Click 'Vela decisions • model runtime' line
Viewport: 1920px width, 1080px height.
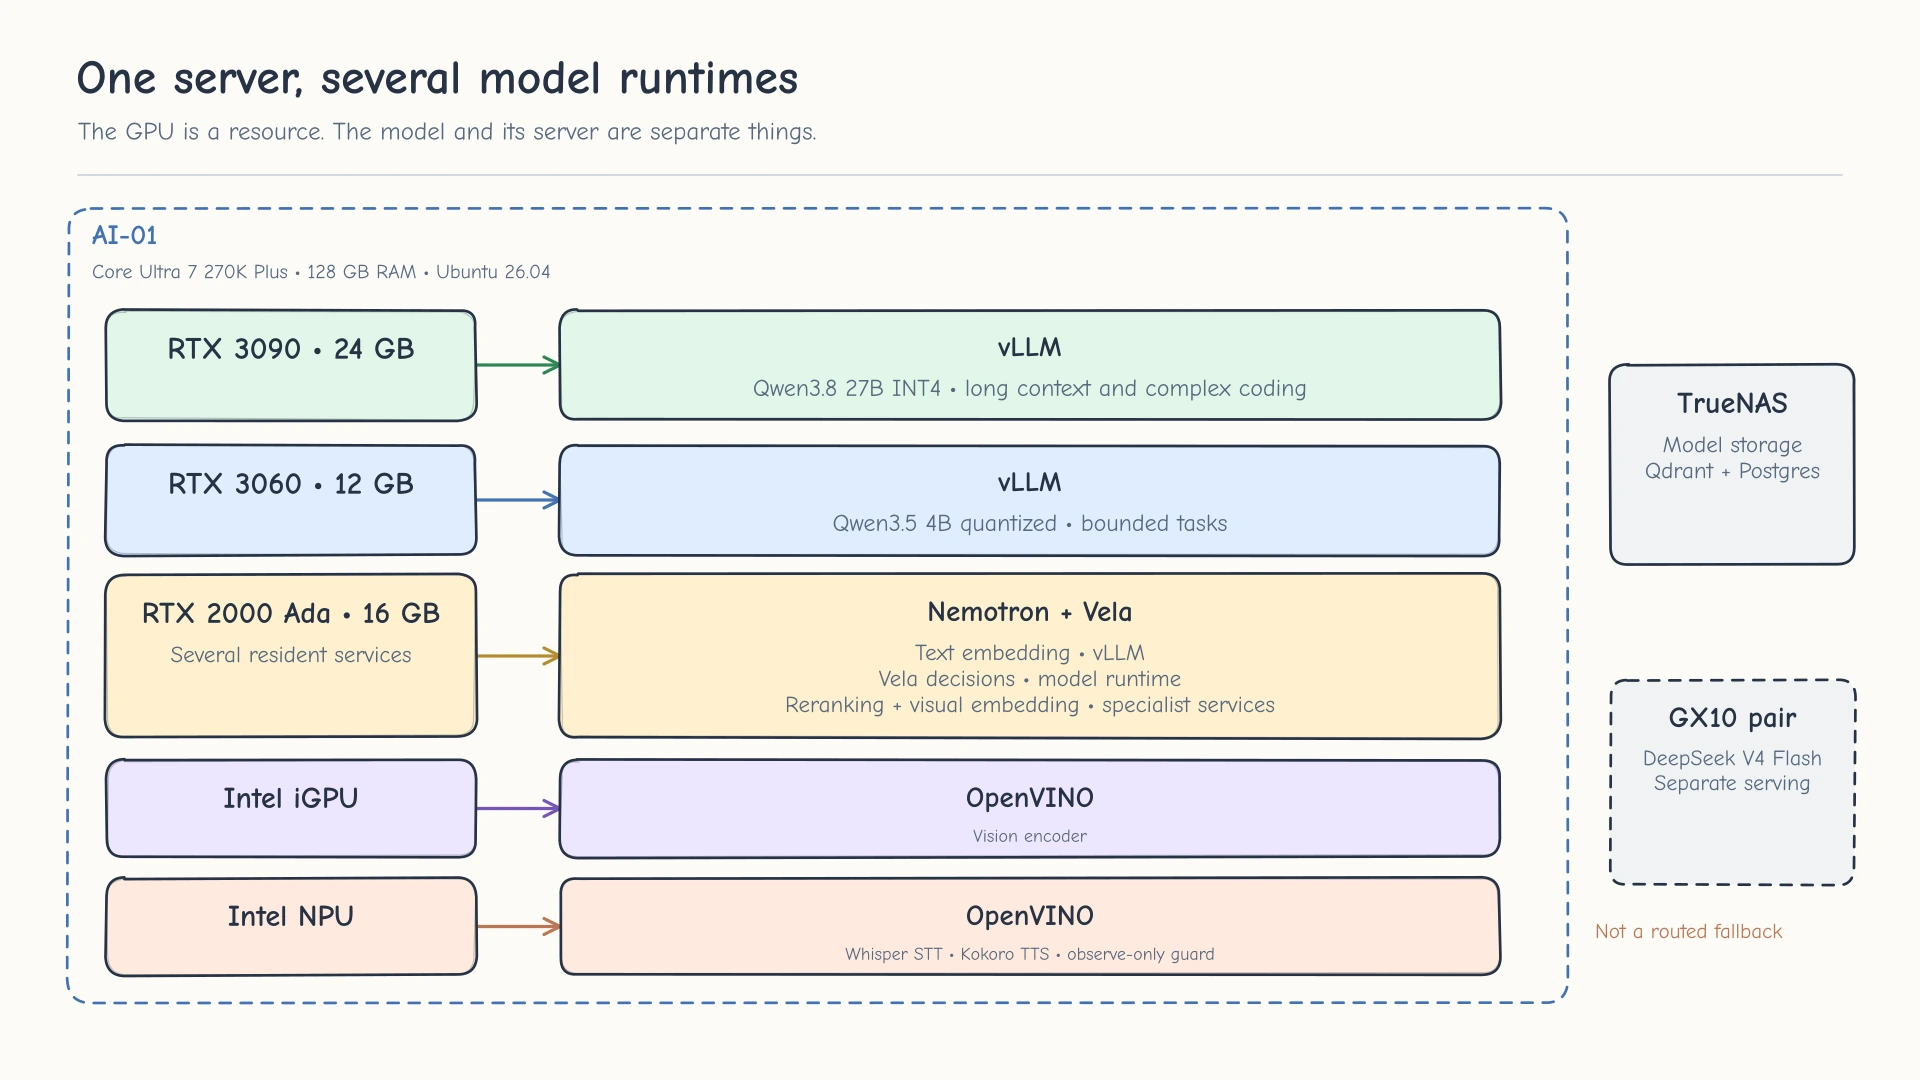tap(1029, 679)
